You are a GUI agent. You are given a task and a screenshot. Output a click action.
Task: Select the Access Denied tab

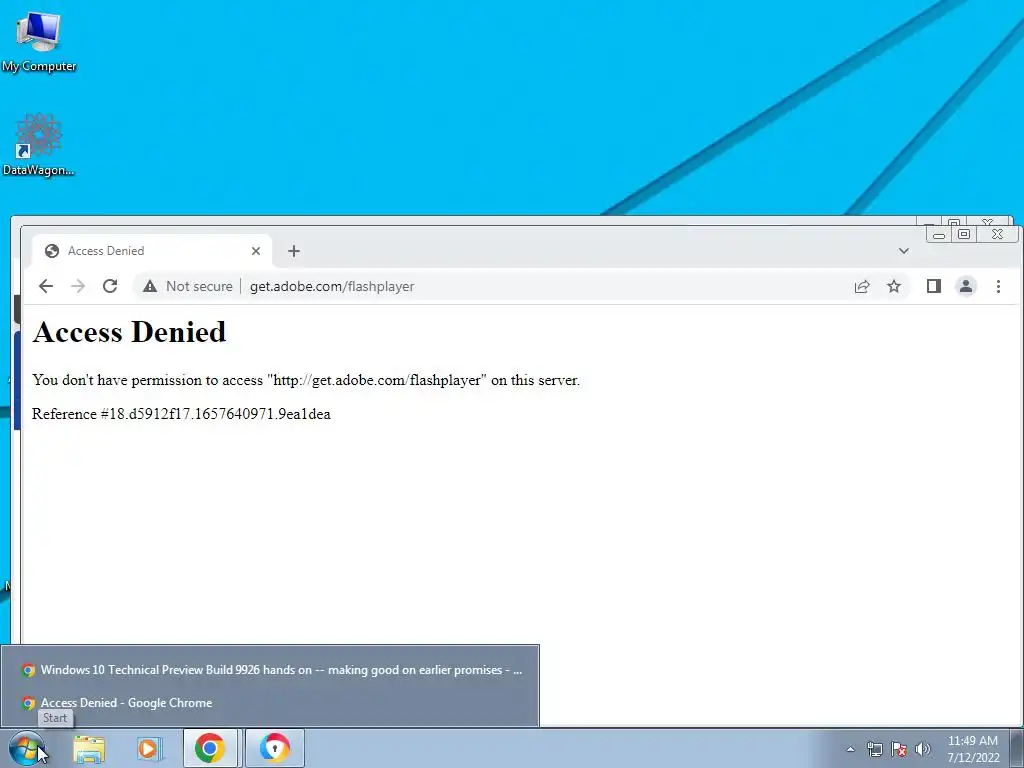click(x=152, y=251)
